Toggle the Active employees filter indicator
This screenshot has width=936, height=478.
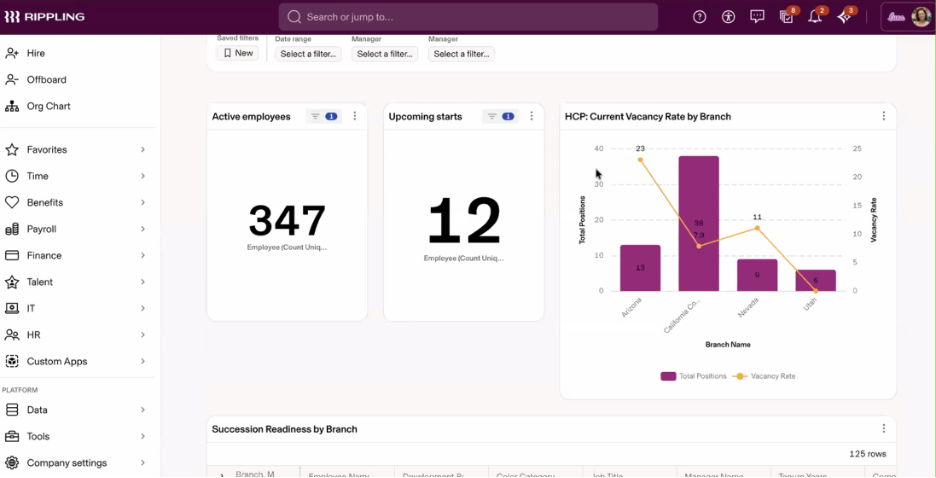[324, 116]
